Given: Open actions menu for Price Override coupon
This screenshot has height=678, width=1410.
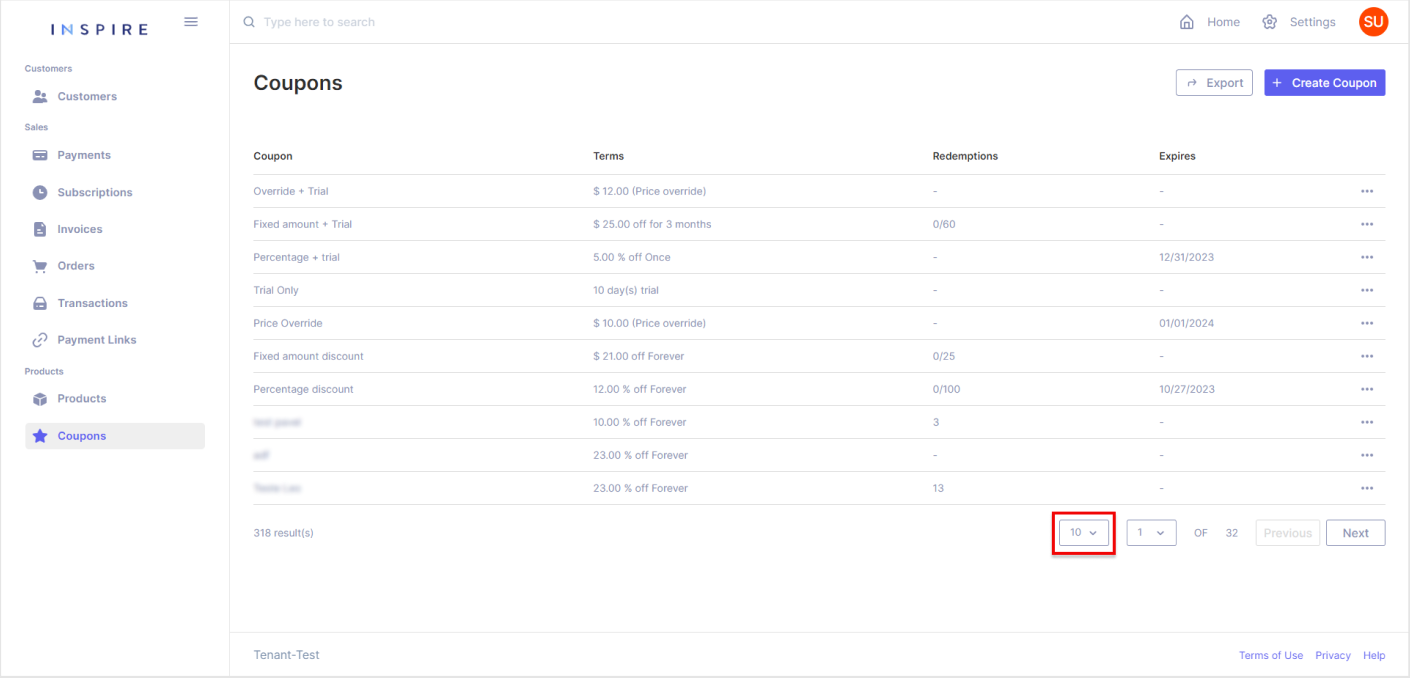Looking at the screenshot, I should click(1367, 323).
